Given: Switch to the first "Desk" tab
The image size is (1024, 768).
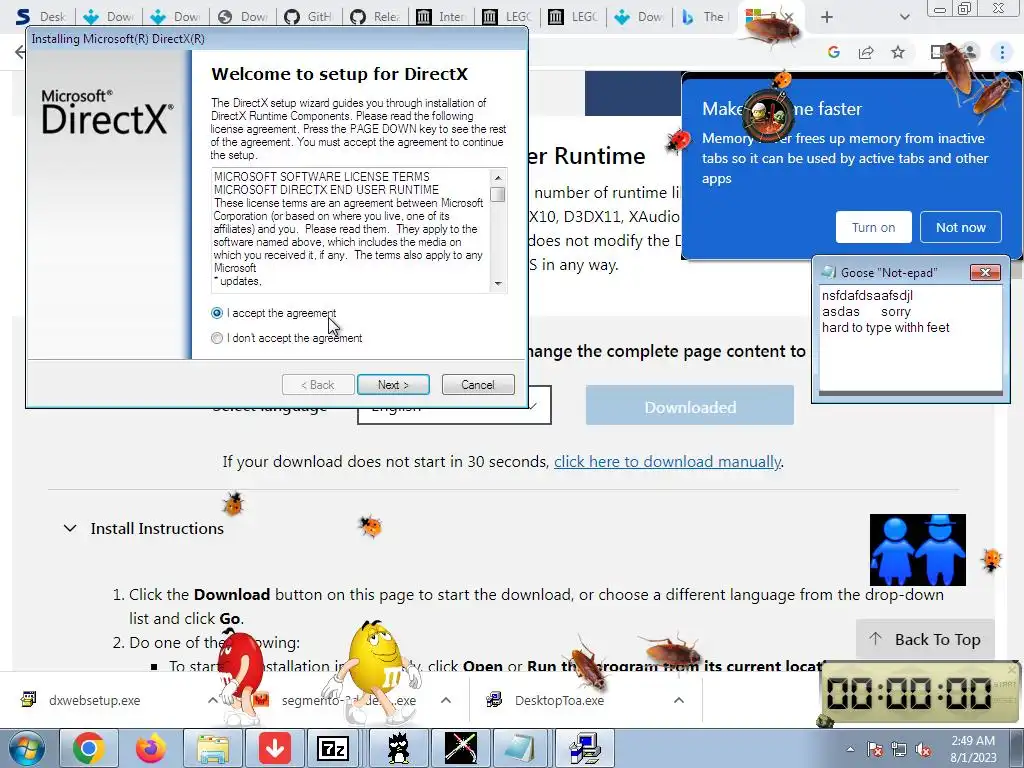Looking at the screenshot, I should tap(41, 17).
